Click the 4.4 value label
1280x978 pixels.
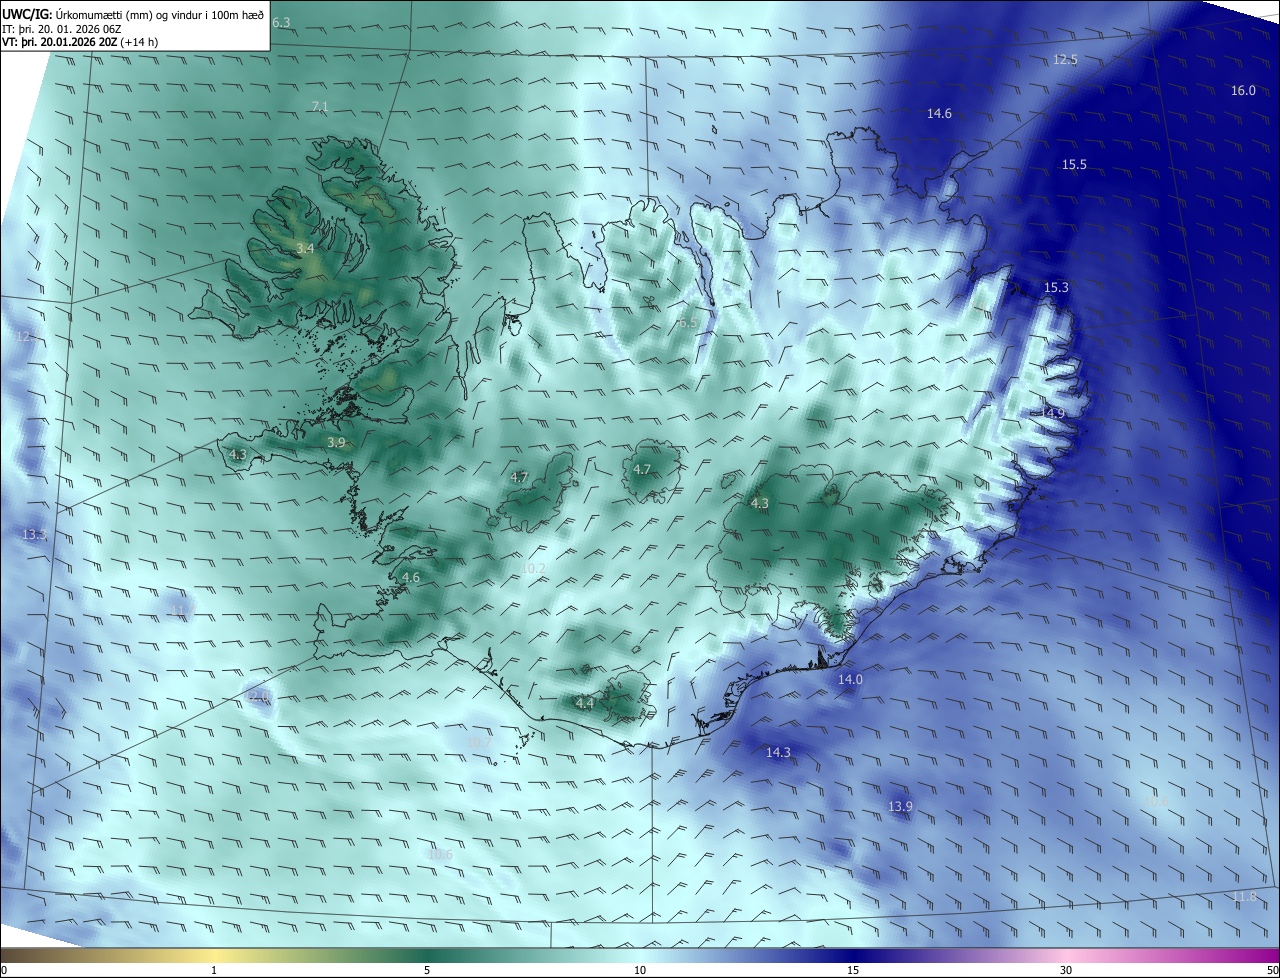click(x=585, y=704)
